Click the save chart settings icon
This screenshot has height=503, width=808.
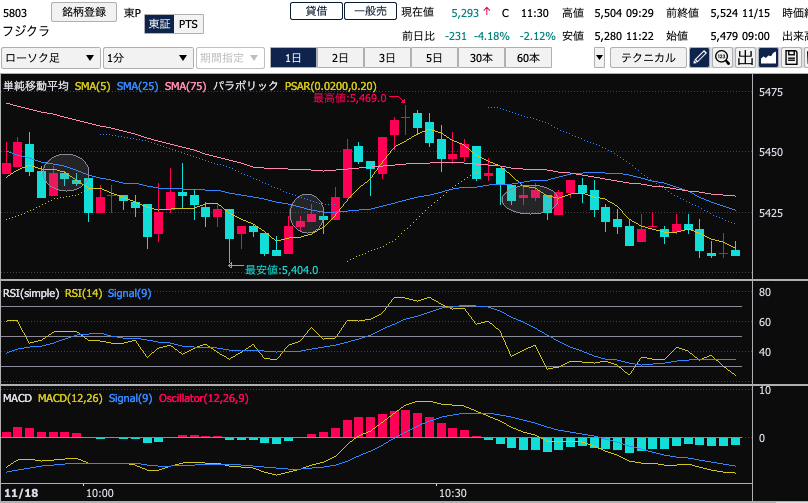(793, 58)
